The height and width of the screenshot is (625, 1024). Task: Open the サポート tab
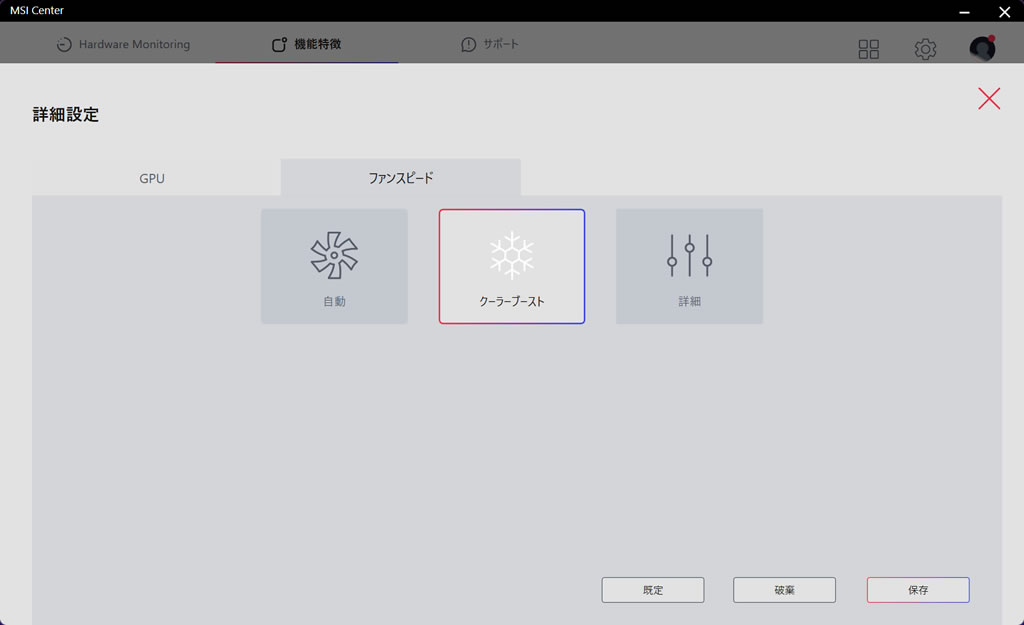point(490,44)
